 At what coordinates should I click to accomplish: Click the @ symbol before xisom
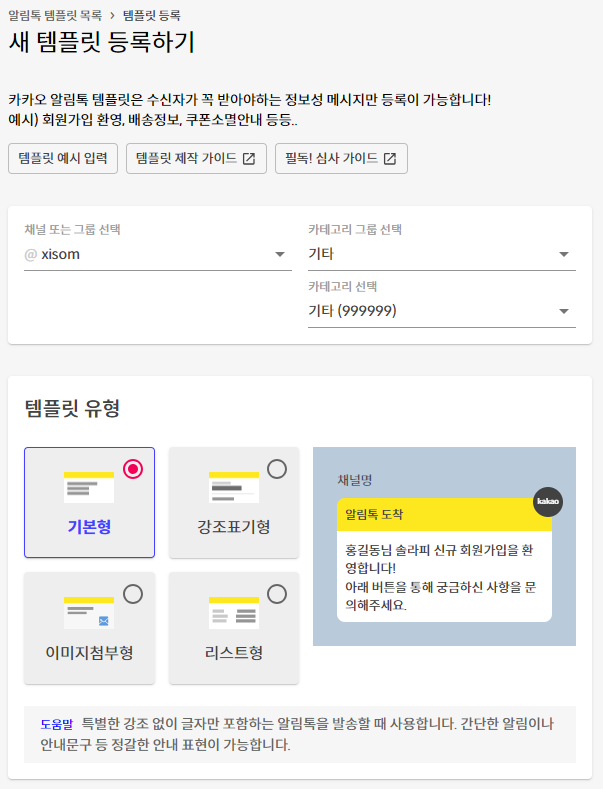point(31,255)
